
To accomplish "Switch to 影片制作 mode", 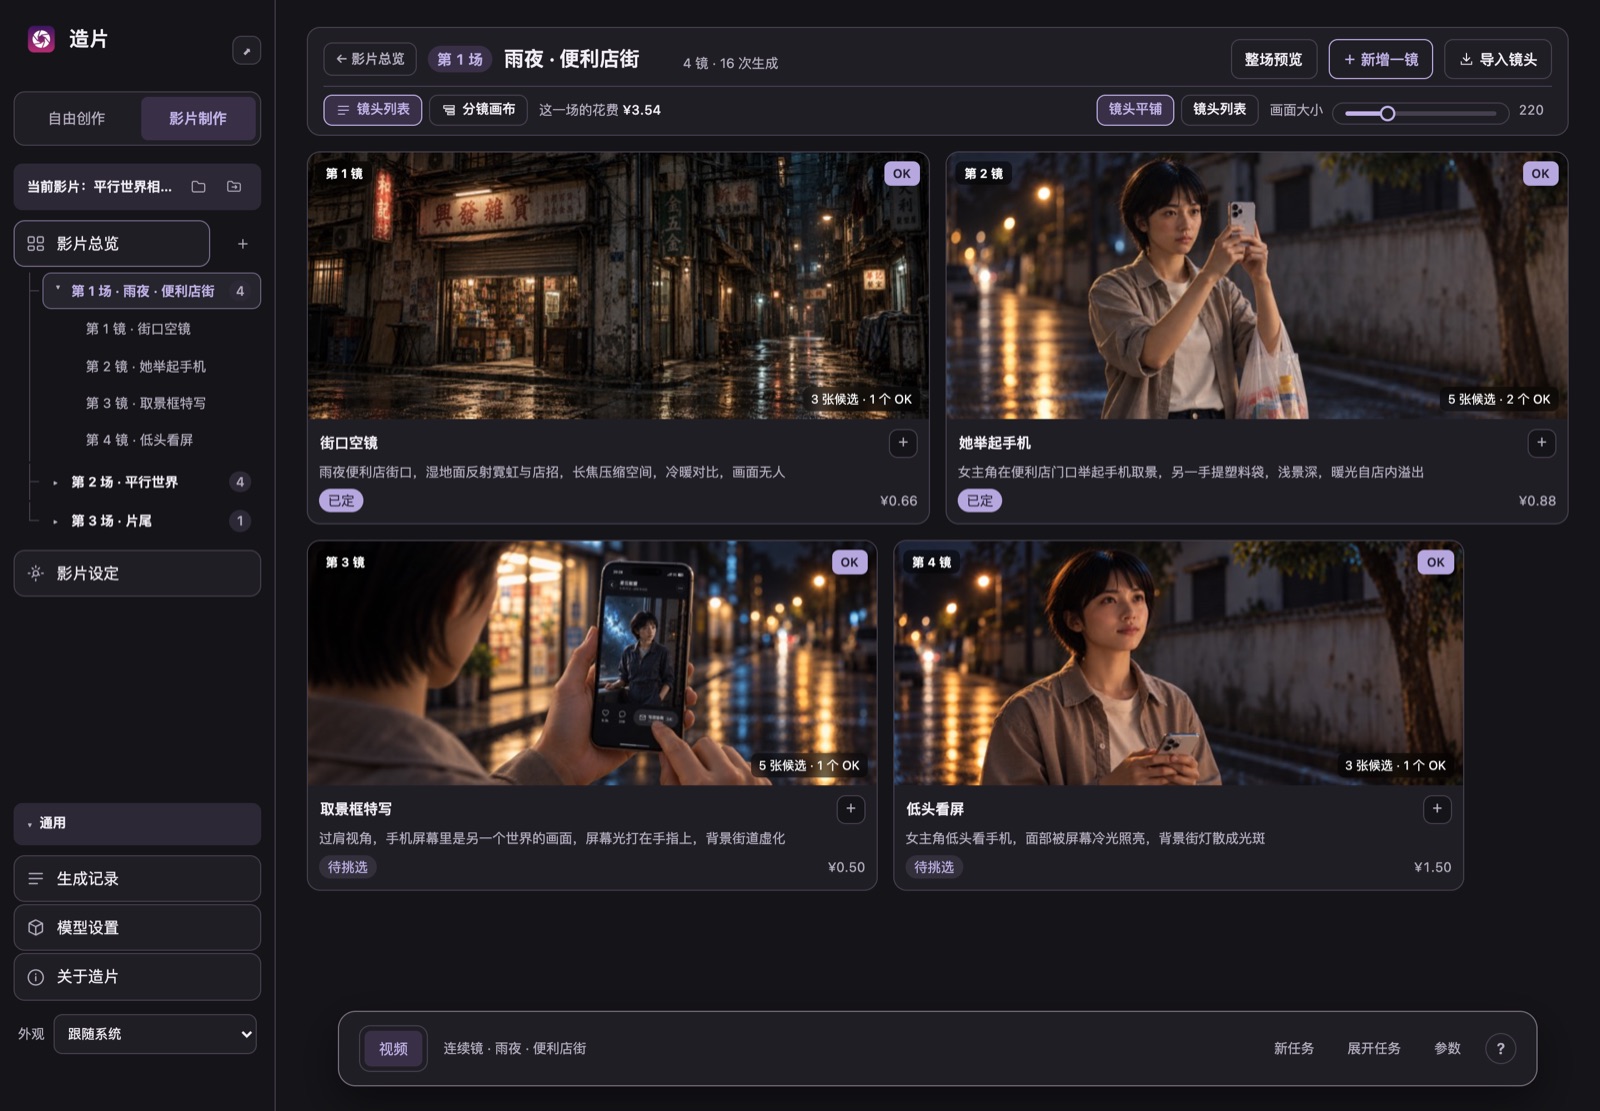I will pyautogui.click(x=198, y=118).
